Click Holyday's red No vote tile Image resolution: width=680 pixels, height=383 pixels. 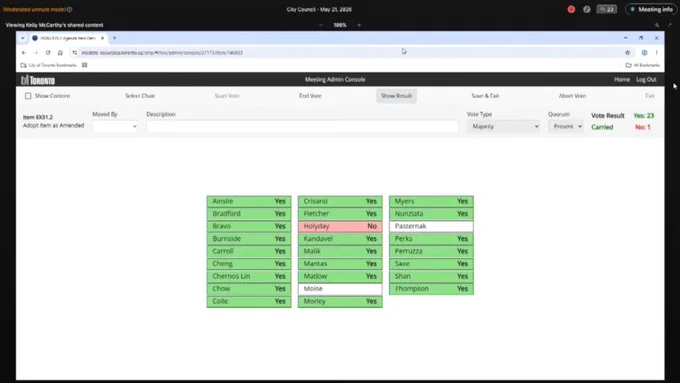340,226
